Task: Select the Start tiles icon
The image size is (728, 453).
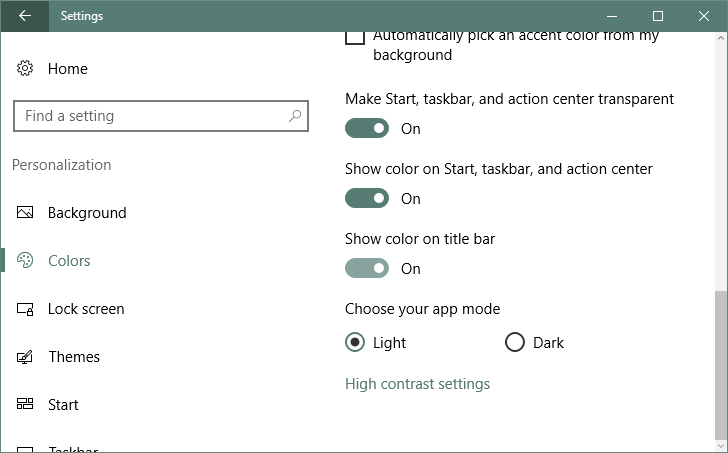Action: pyautogui.click(x=25, y=404)
